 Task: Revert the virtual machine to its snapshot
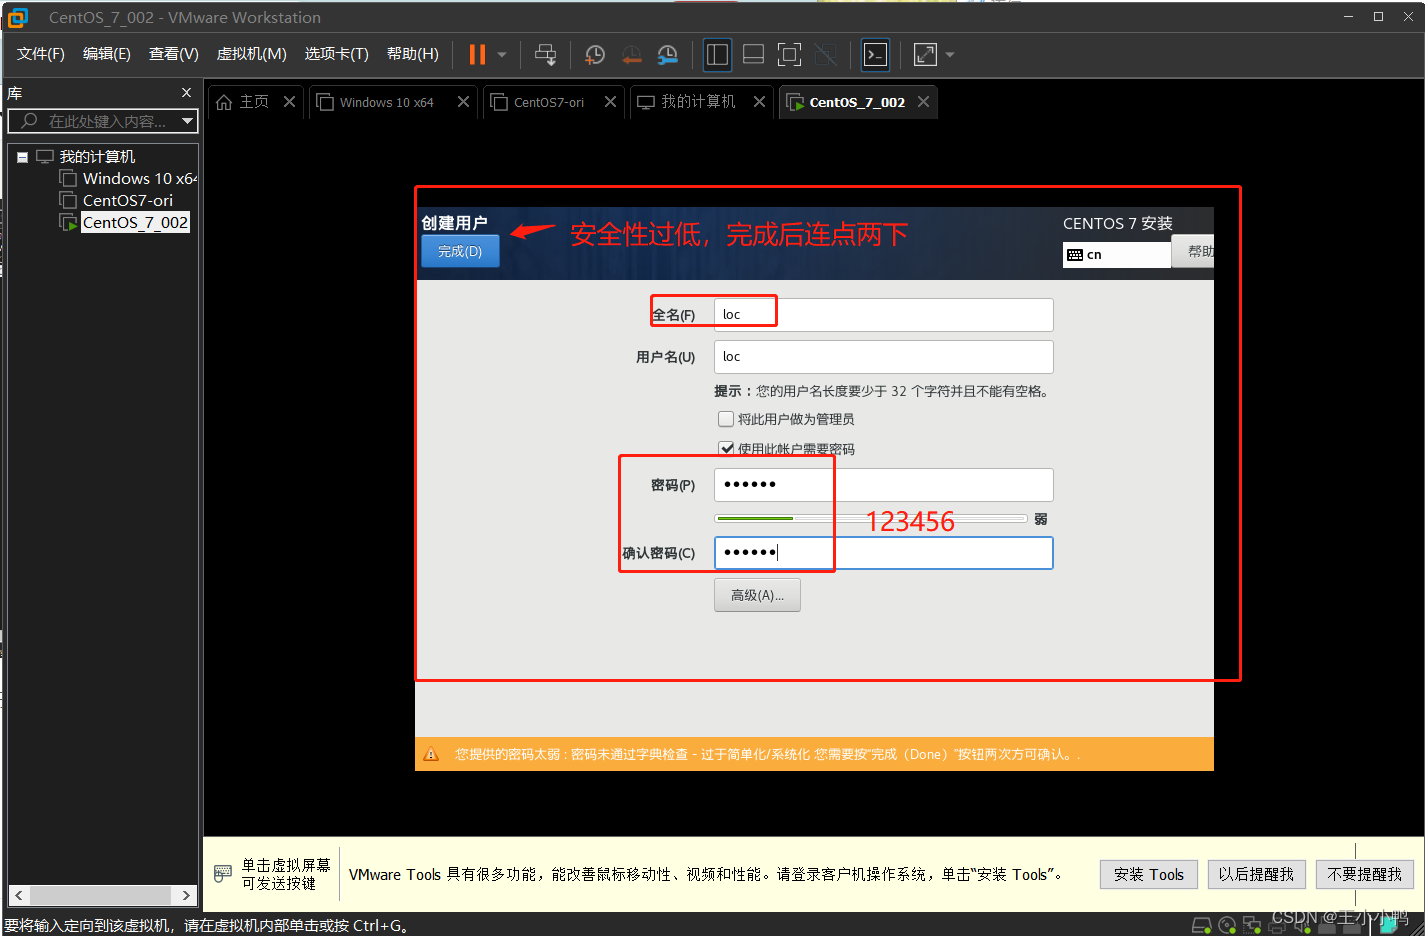(632, 55)
